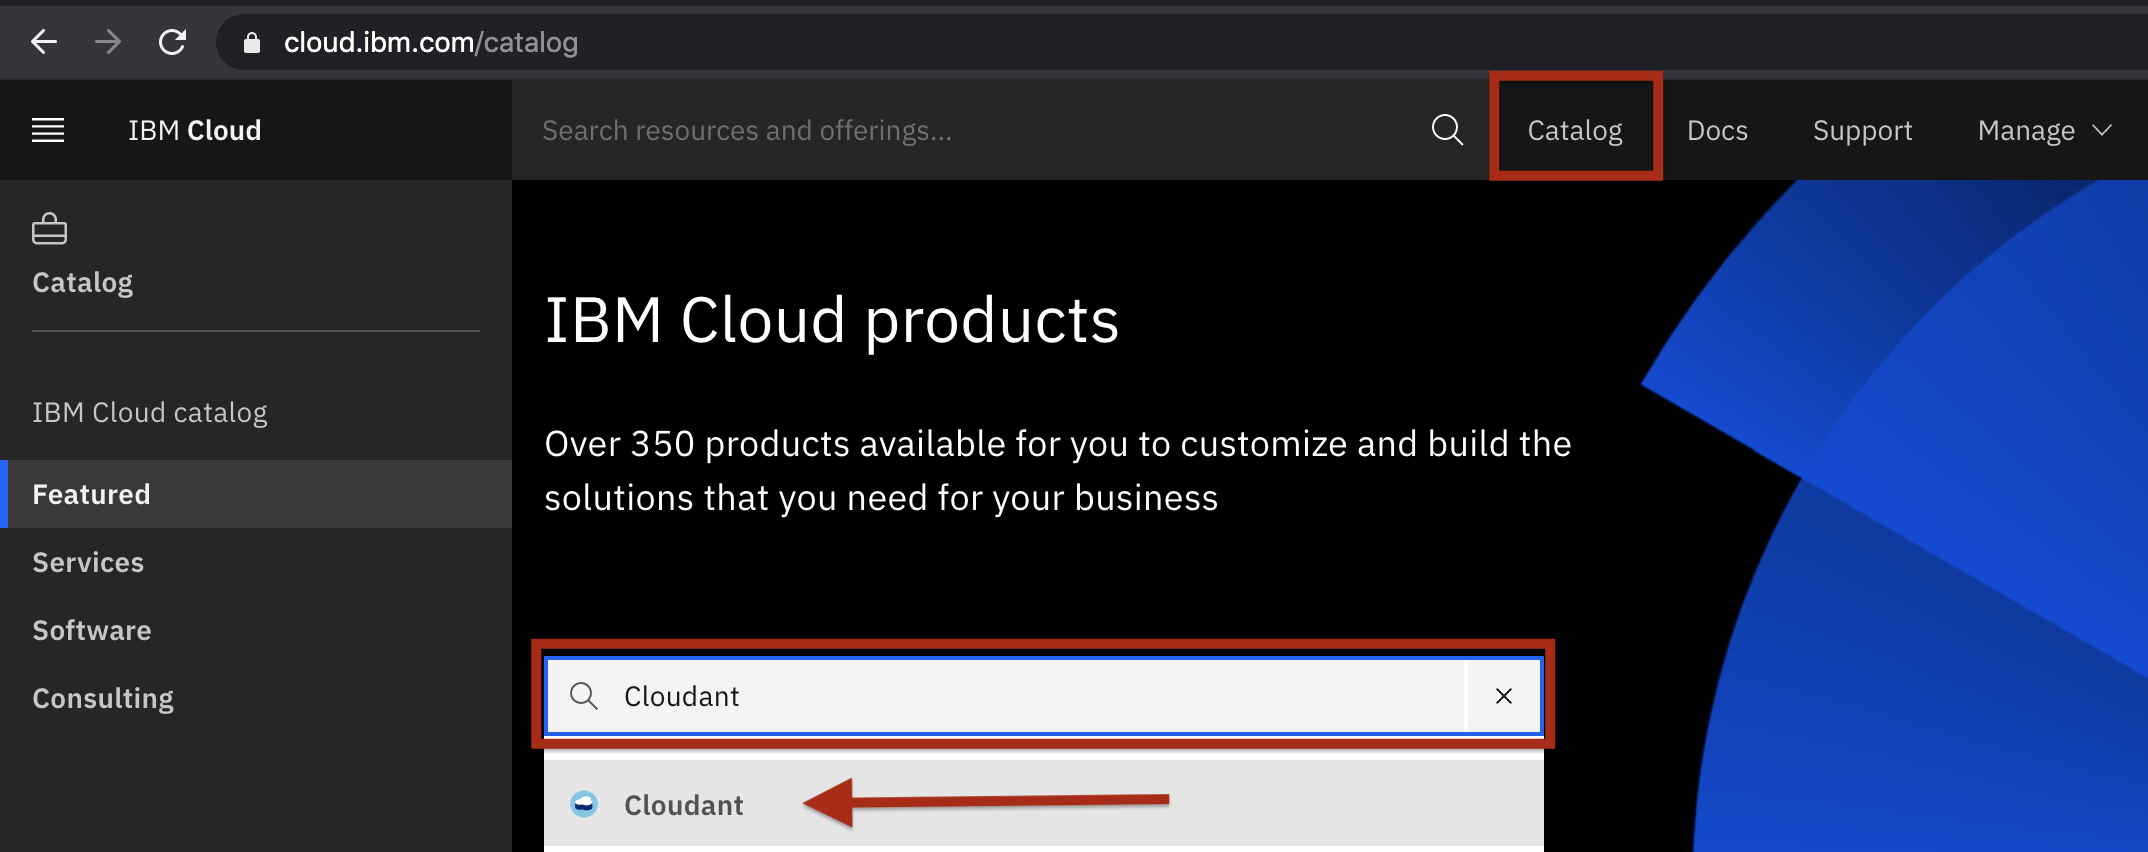Viewport: 2148px width, 852px height.
Task: Click the Catalog briefcase icon in sidebar
Action: pos(49,229)
